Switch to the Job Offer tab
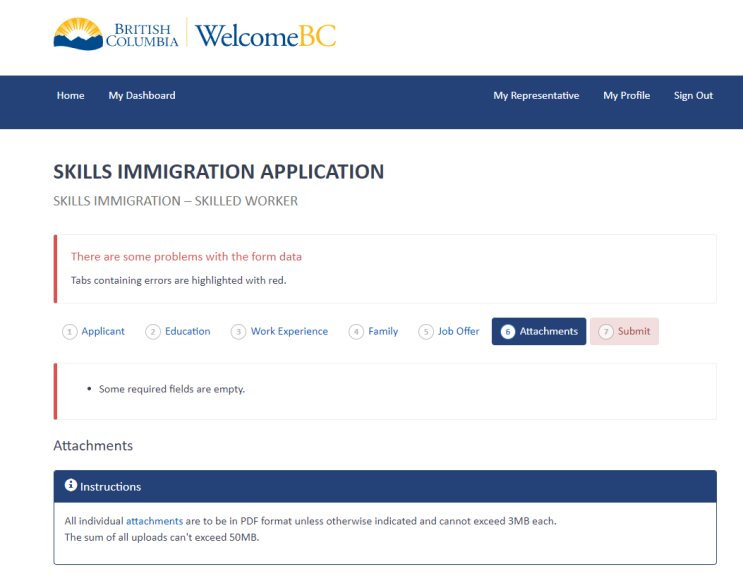This screenshot has width=743, height=576. (449, 332)
